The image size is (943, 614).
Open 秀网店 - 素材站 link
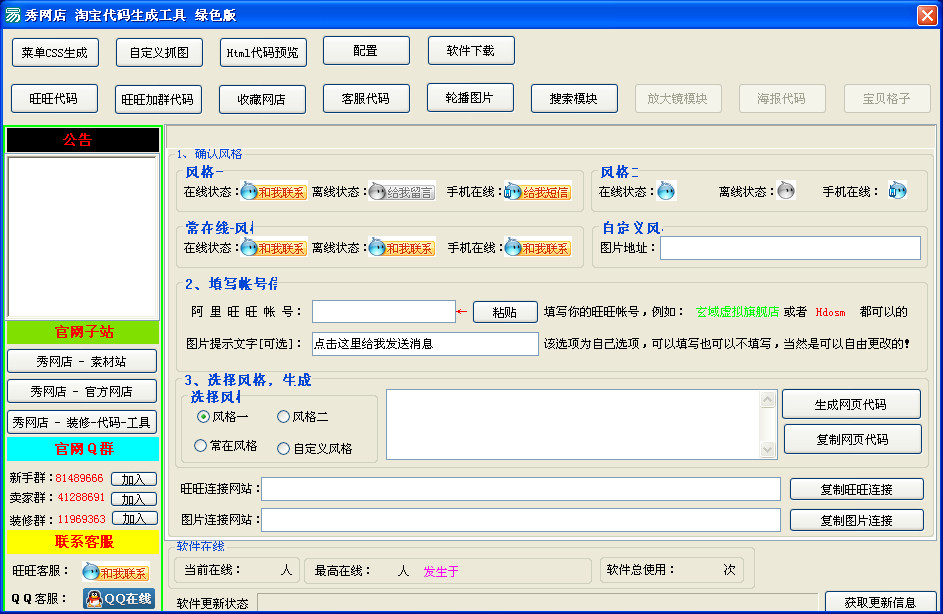[82, 361]
